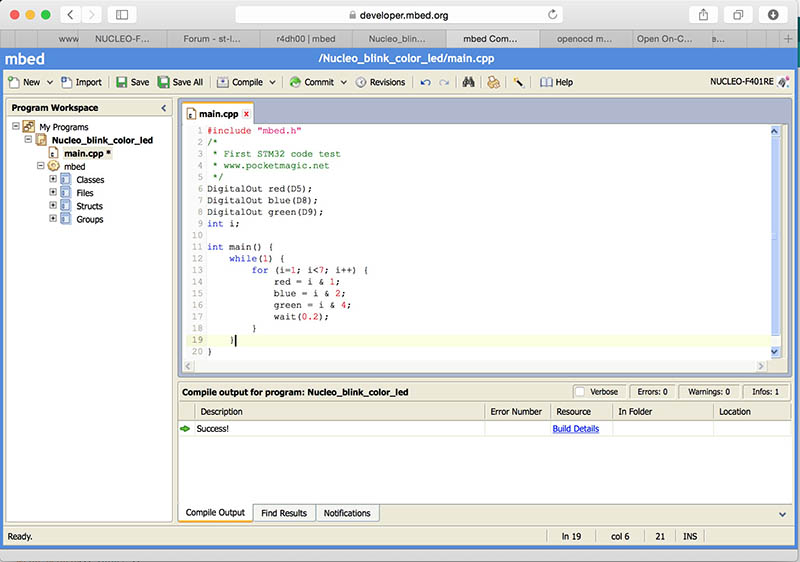Enable the Verbose checkbox
800x562 pixels.
tap(580, 392)
